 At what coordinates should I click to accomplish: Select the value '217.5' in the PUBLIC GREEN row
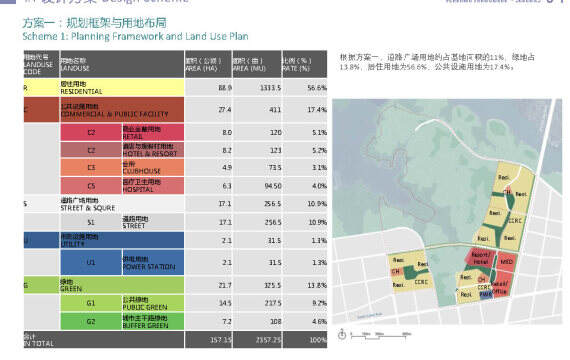[x=273, y=303]
